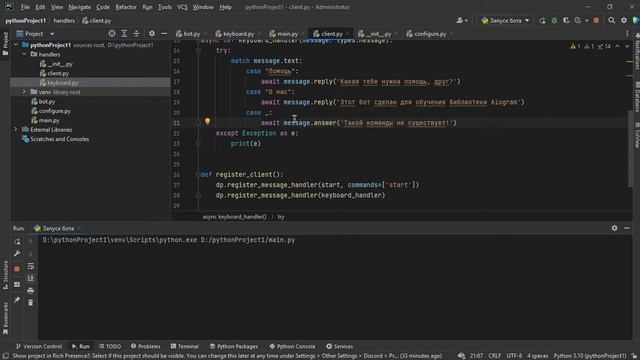Open the File menu
This screenshot has height=360, width=640.
coord(25,7)
